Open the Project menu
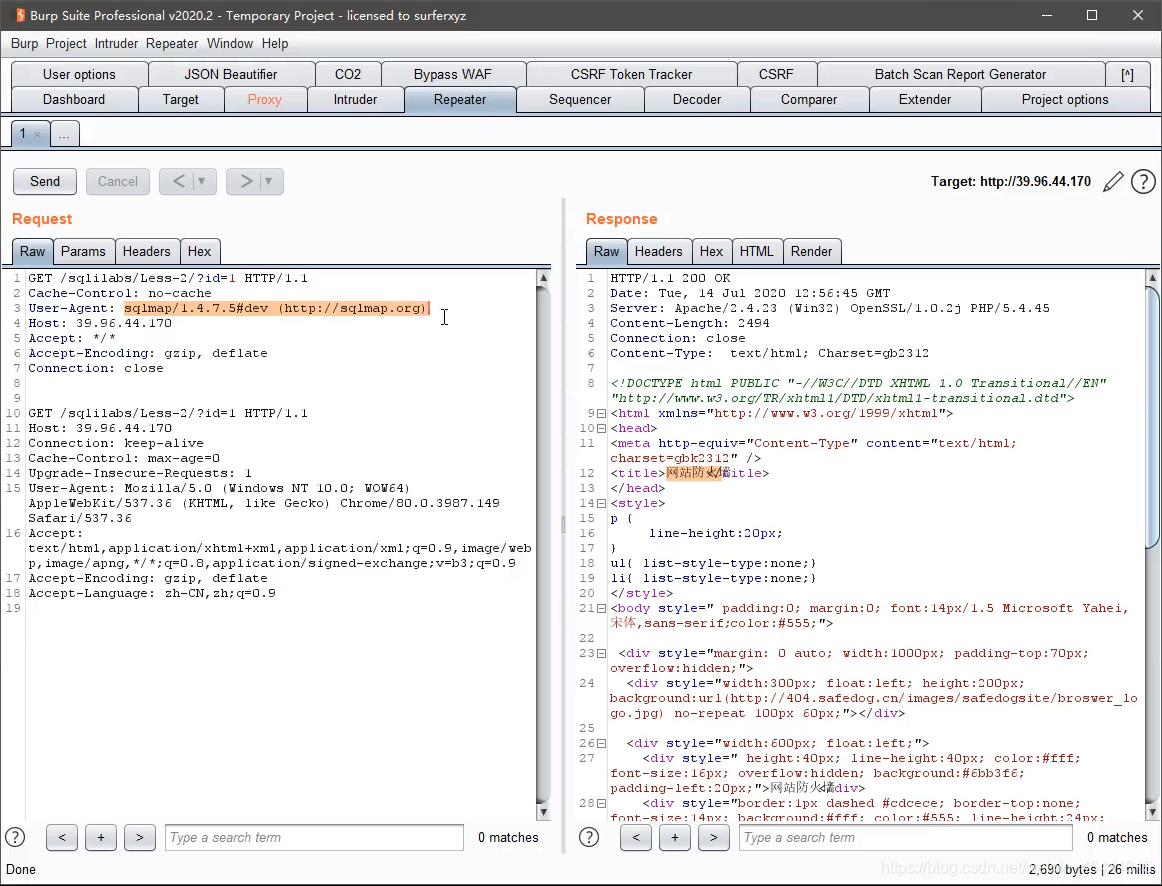Image resolution: width=1162 pixels, height=886 pixels. tap(66, 44)
